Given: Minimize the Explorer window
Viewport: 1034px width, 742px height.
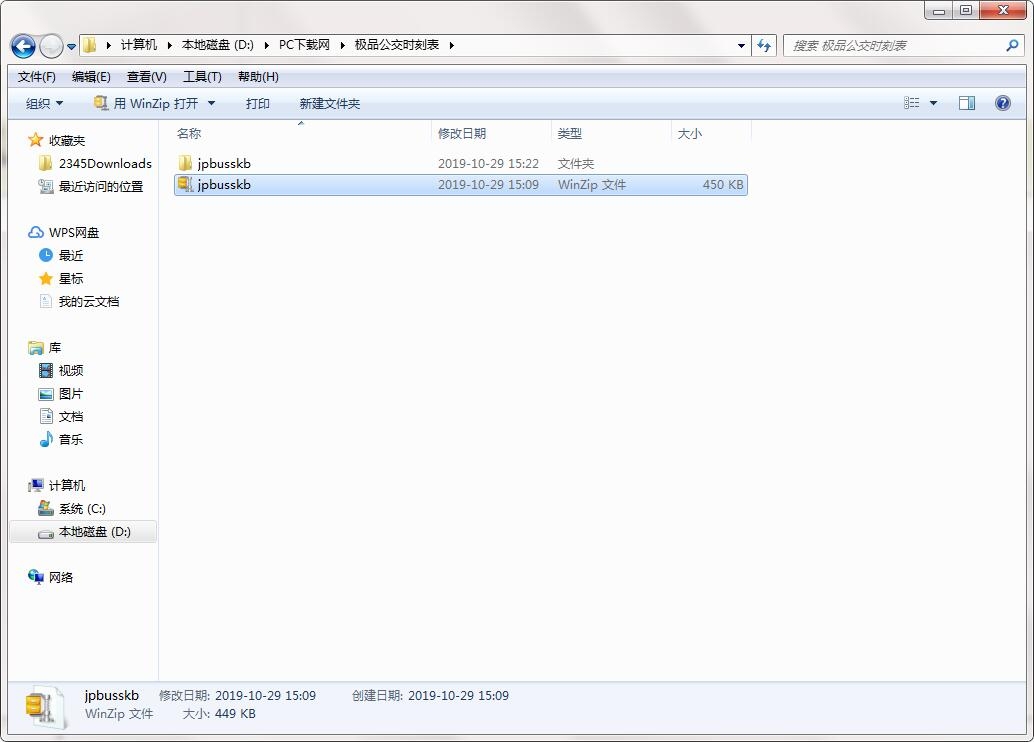Looking at the screenshot, I should point(938,11).
